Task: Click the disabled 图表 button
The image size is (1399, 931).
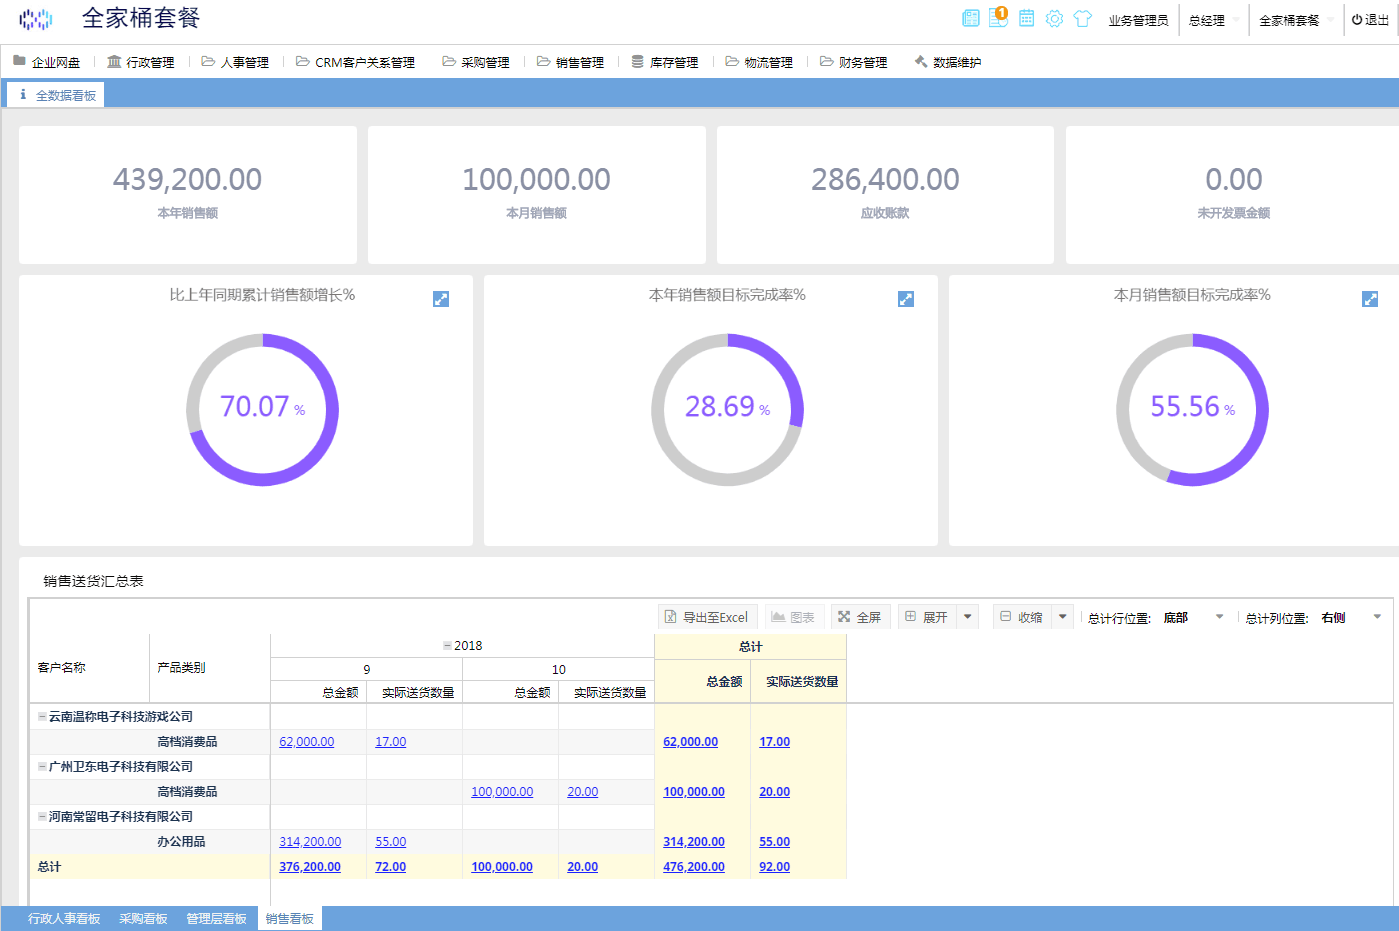Action: (793, 617)
